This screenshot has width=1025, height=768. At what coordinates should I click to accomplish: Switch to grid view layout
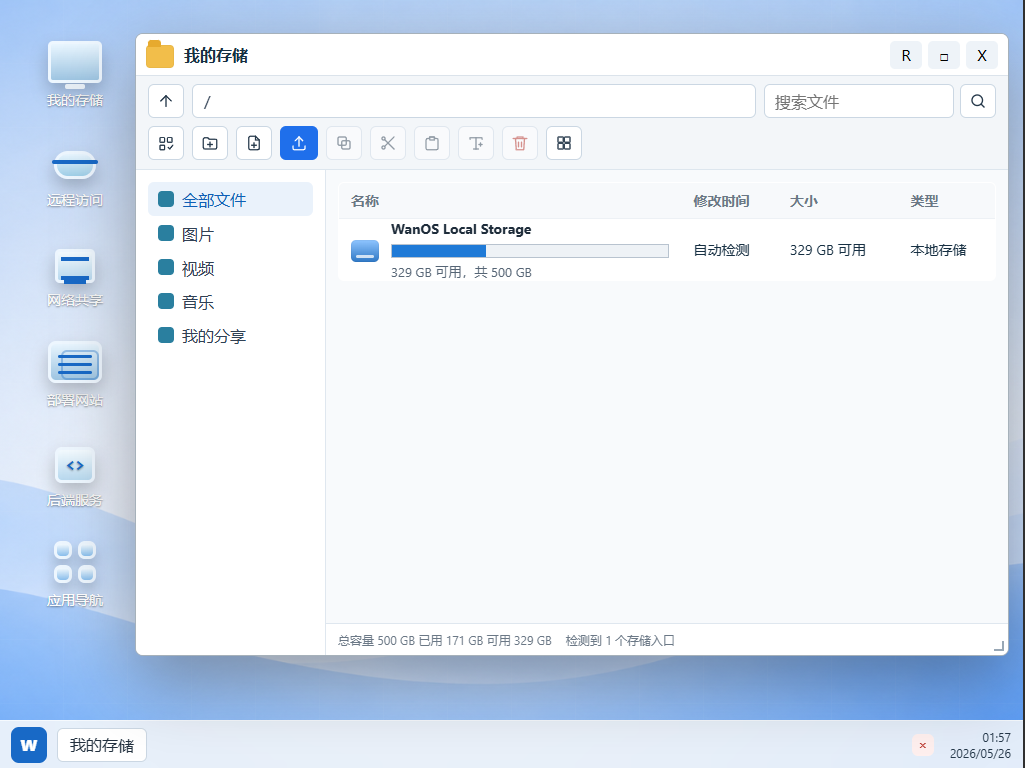[563, 143]
